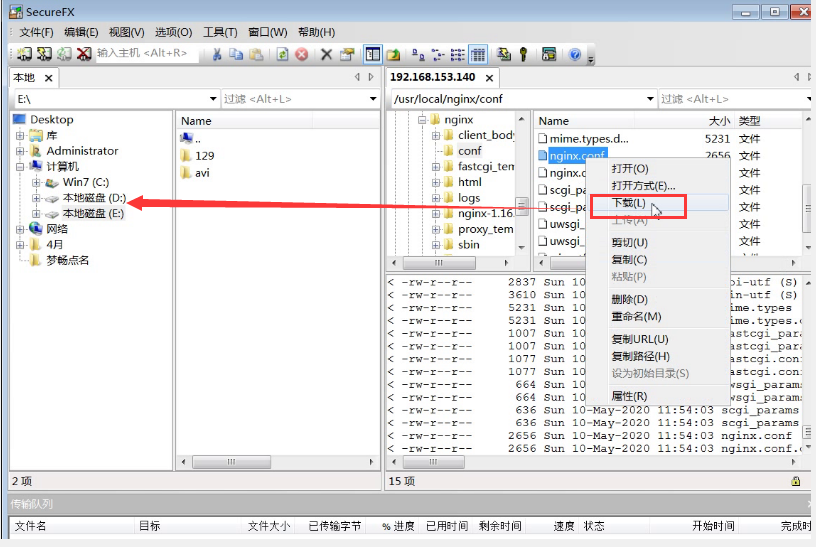Viewport: 816px width, 547px height.
Task: Open the 窗口(W) menu
Action: point(267,32)
